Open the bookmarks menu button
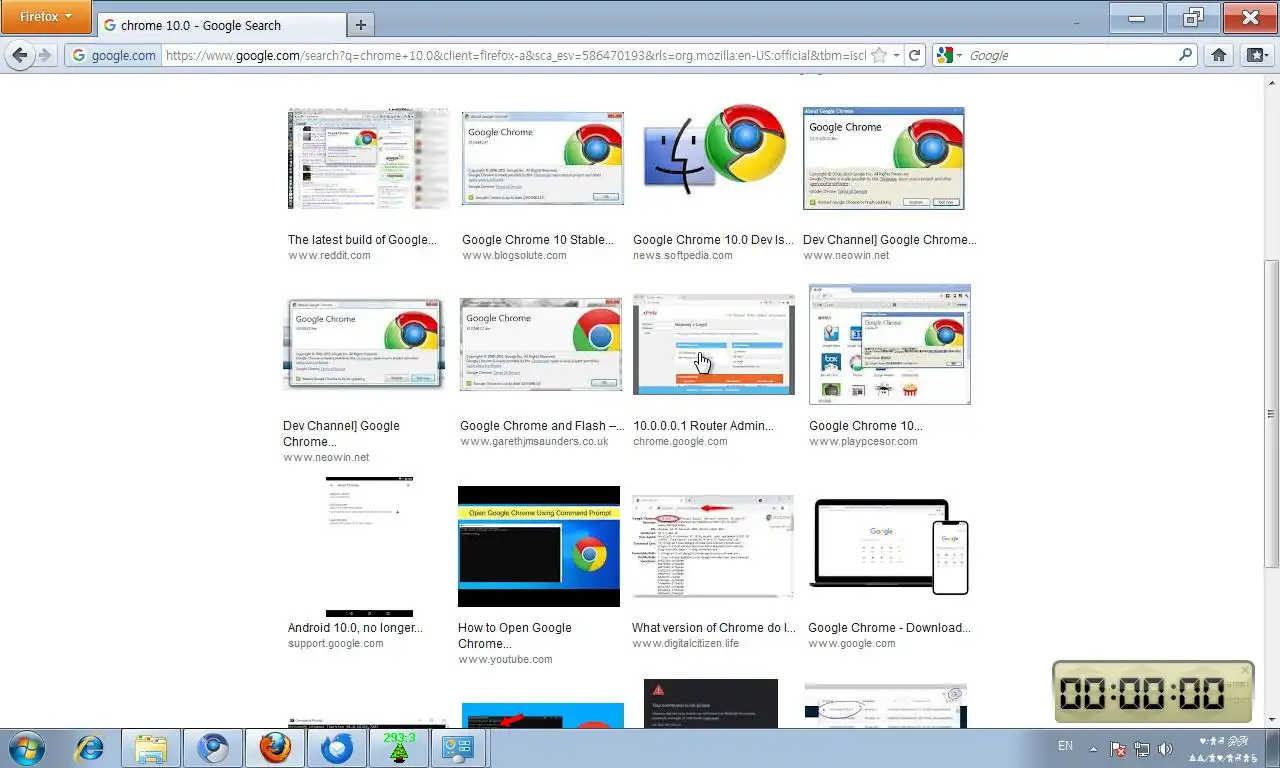Image resolution: width=1280 pixels, height=768 pixels. 1256,55
